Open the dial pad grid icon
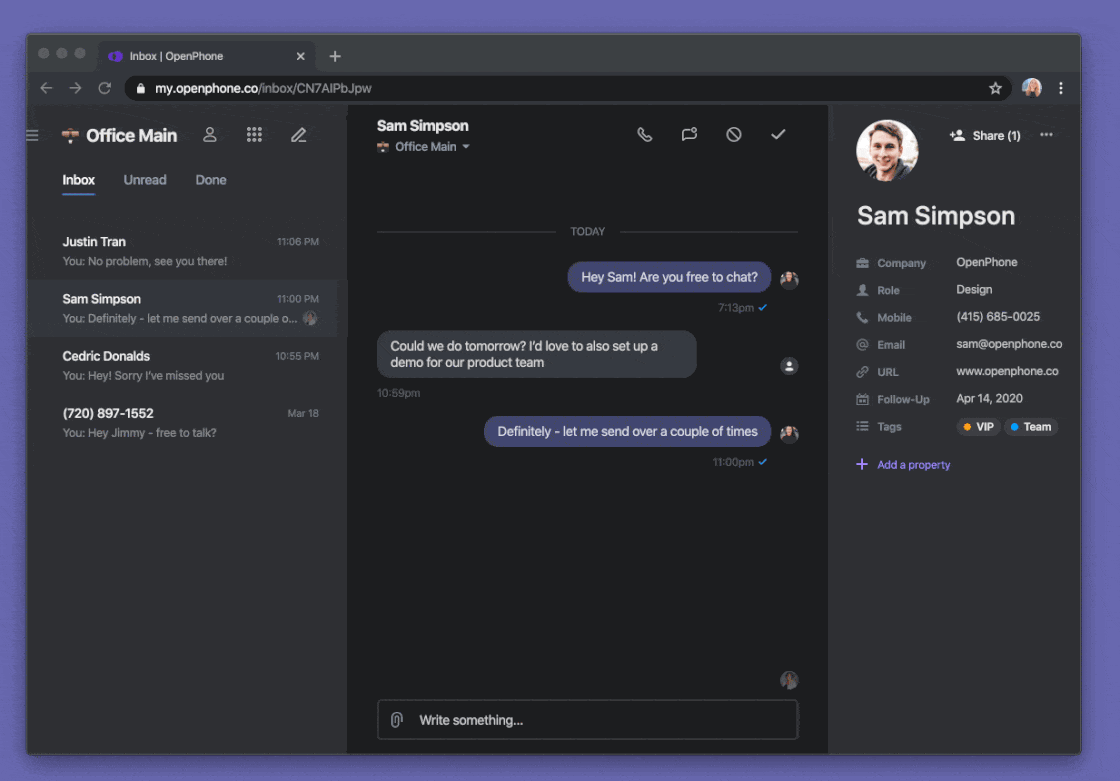The height and width of the screenshot is (781, 1120). pyautogui.click(x=254, y=134)
